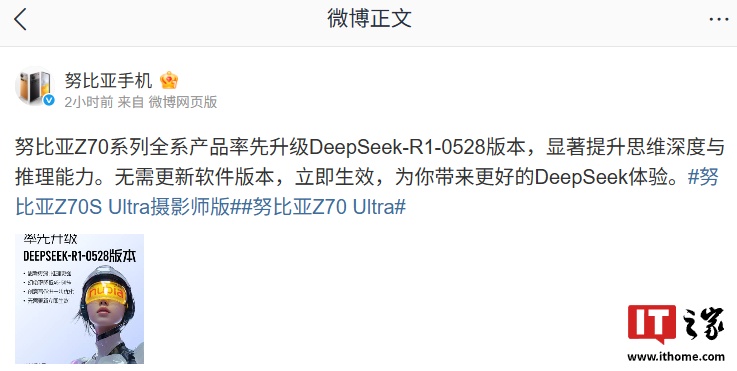Click the DEEPSEEK-R1-0528版本 headline in the poster
737x371 pixels.
coord(79,256)
